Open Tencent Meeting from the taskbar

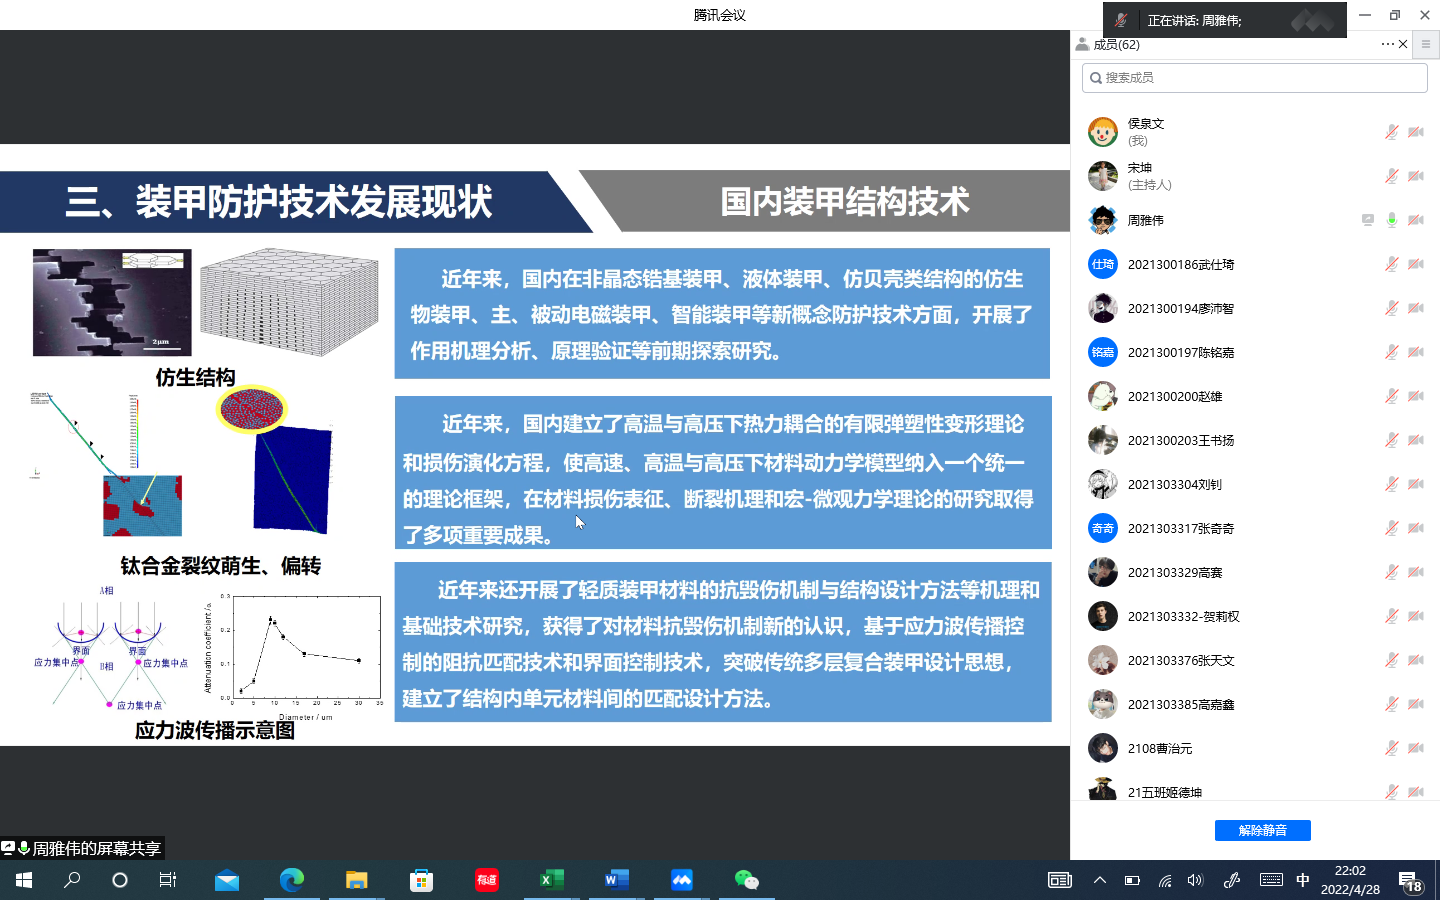[682, 880]
